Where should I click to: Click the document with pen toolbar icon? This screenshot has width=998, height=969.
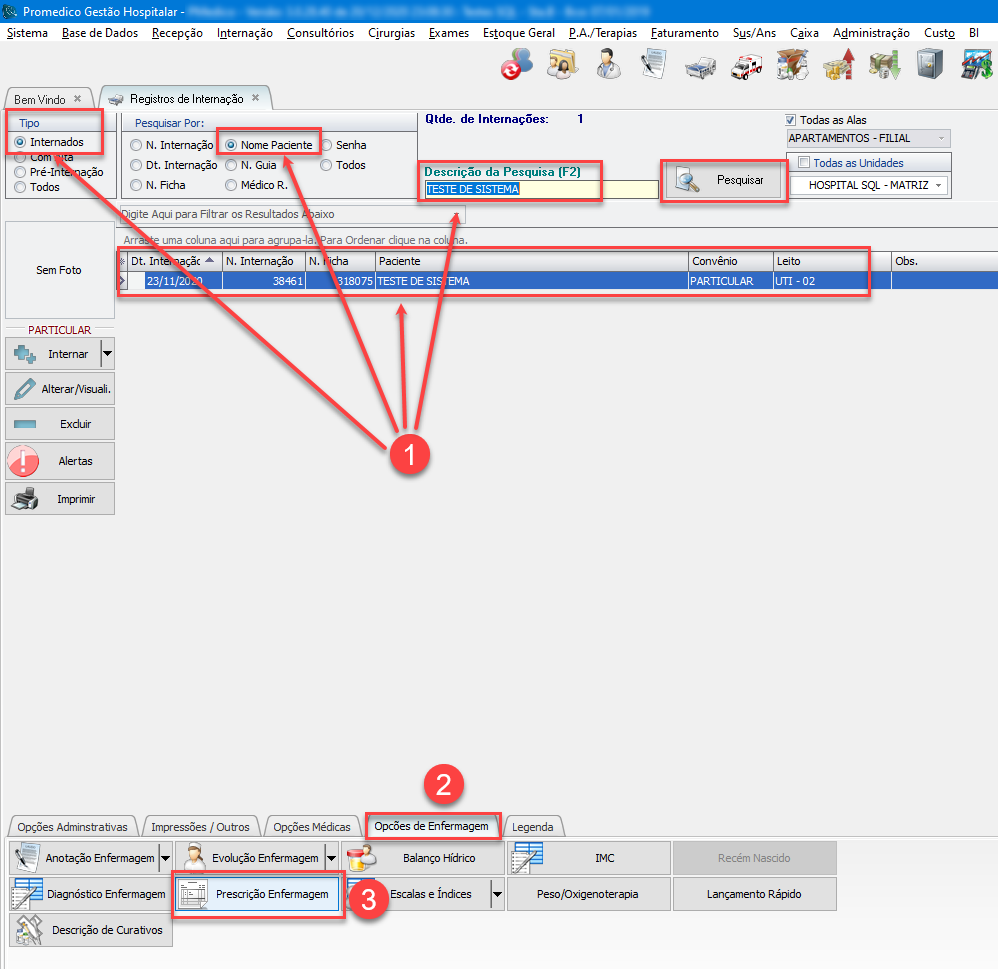(x=653, y=67)
